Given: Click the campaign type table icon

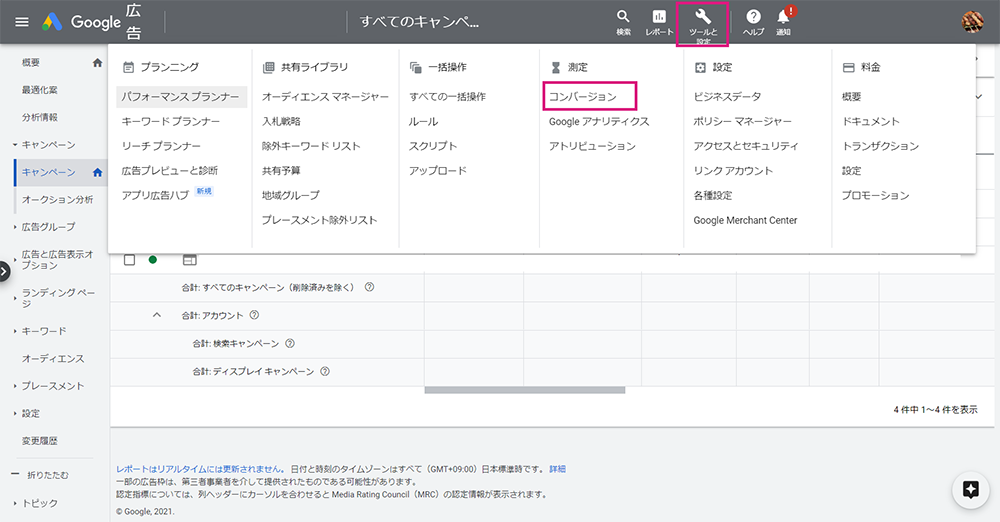Looking at the screenshot, I should [189, 260].
